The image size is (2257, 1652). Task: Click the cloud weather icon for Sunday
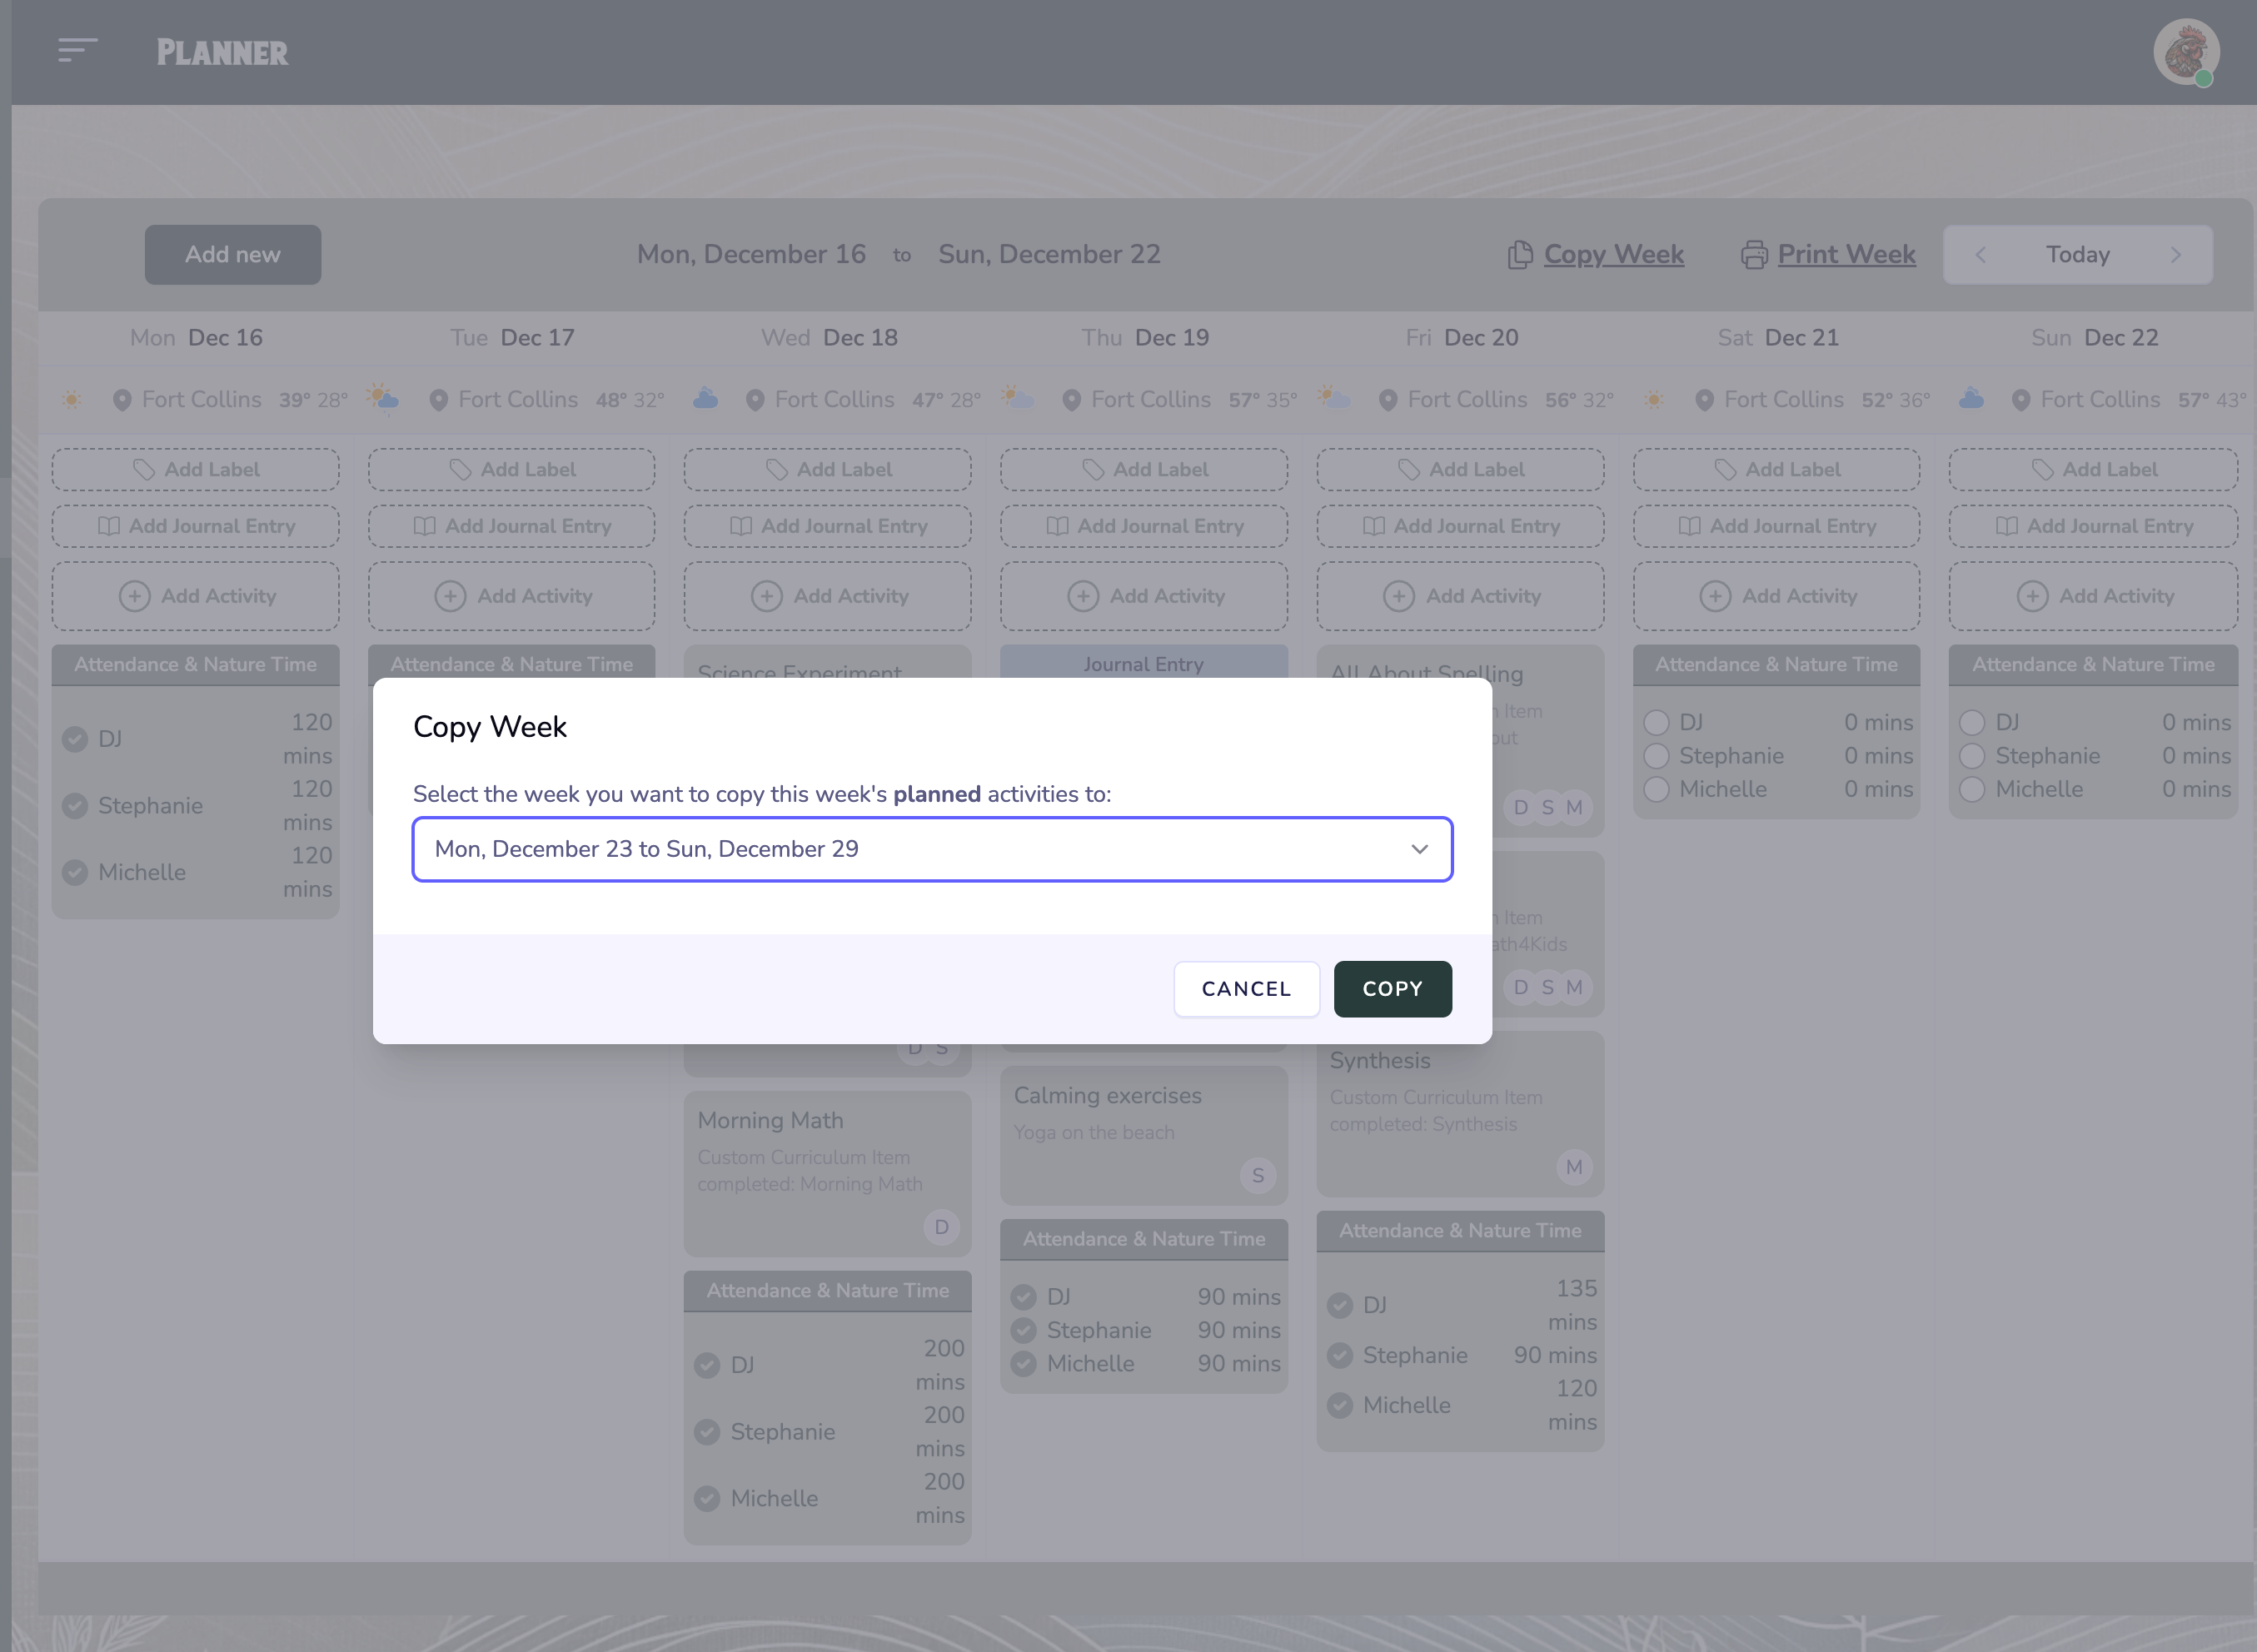[1971, 399]
